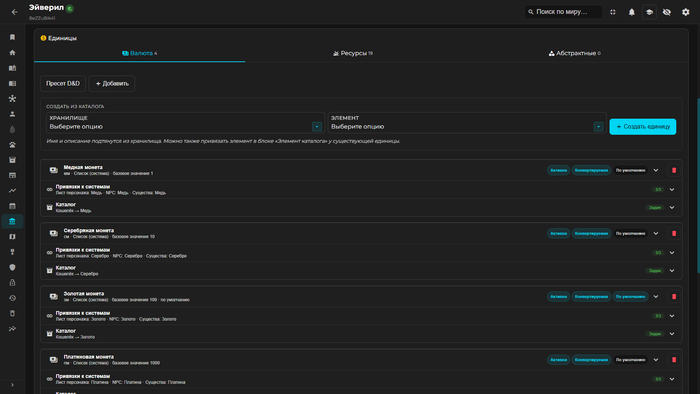
Task: Delete the Платиновая монета unit
Action: (x=674, y=360)
